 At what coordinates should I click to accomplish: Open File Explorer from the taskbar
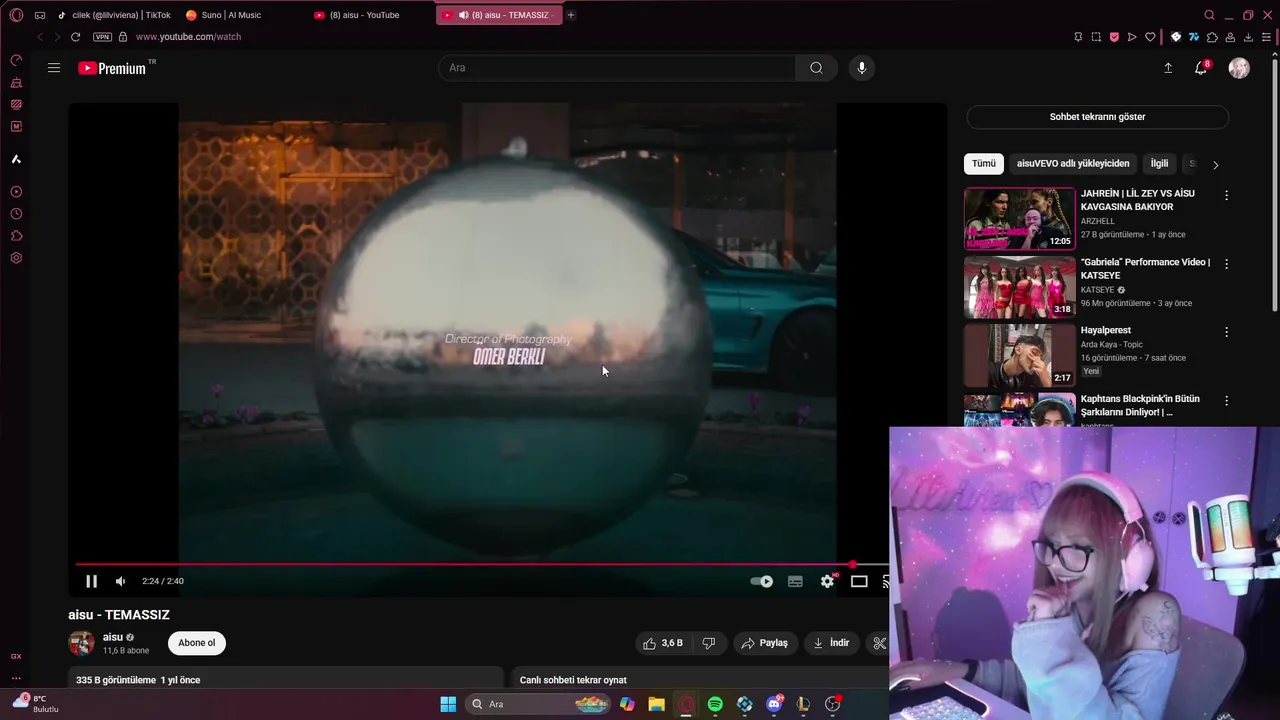click(656, 704)
